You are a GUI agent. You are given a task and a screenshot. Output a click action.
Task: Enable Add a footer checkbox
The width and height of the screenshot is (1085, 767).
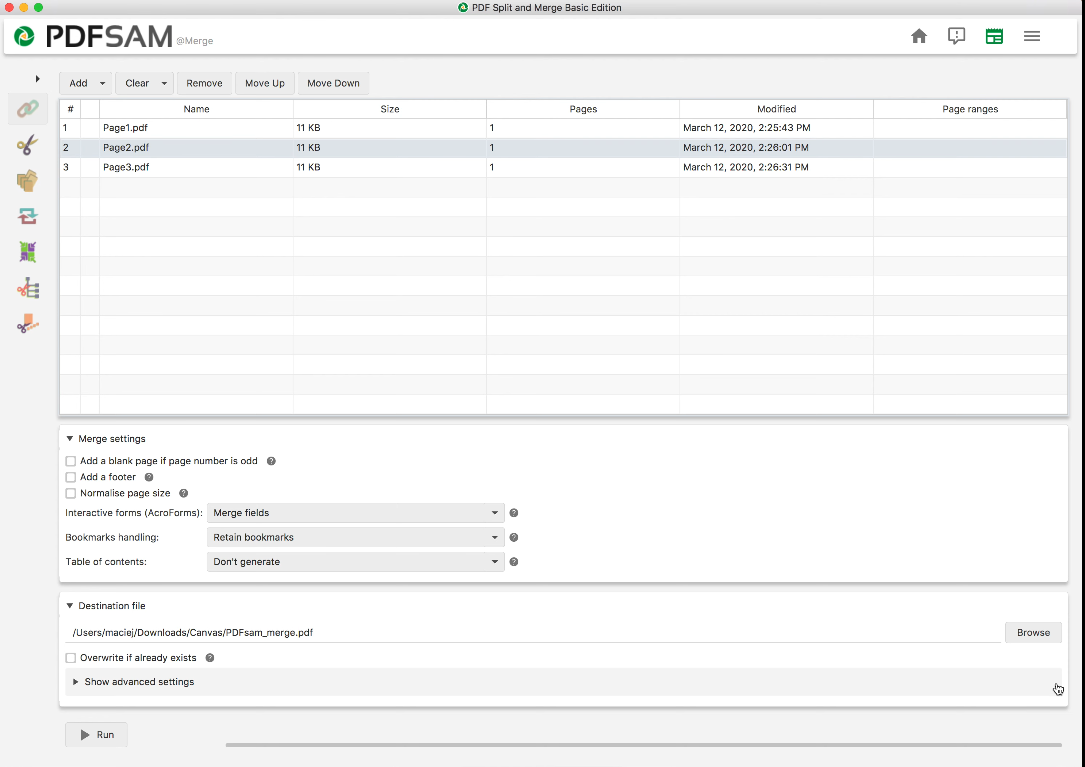click(x=71, y=477)
